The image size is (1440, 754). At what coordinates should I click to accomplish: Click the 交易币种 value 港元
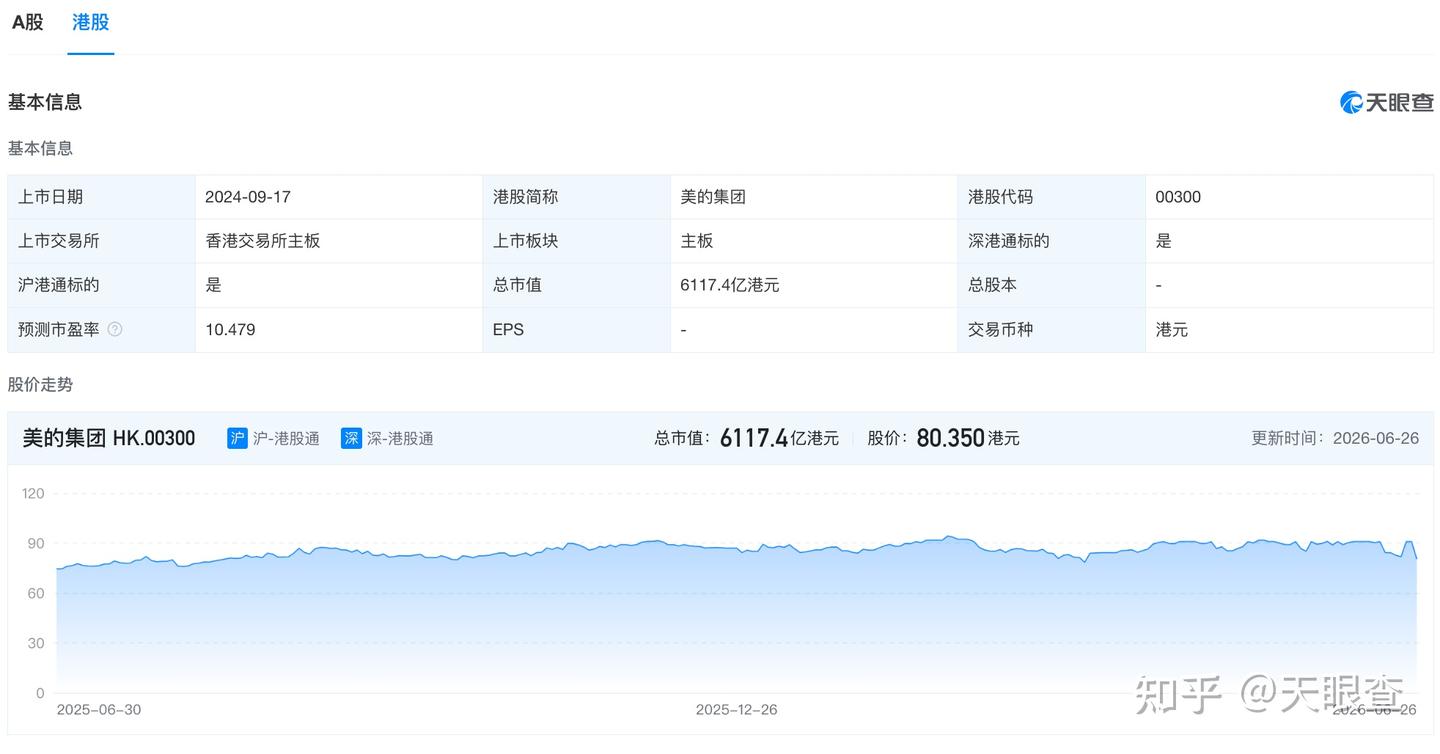tap(1172, 329)
